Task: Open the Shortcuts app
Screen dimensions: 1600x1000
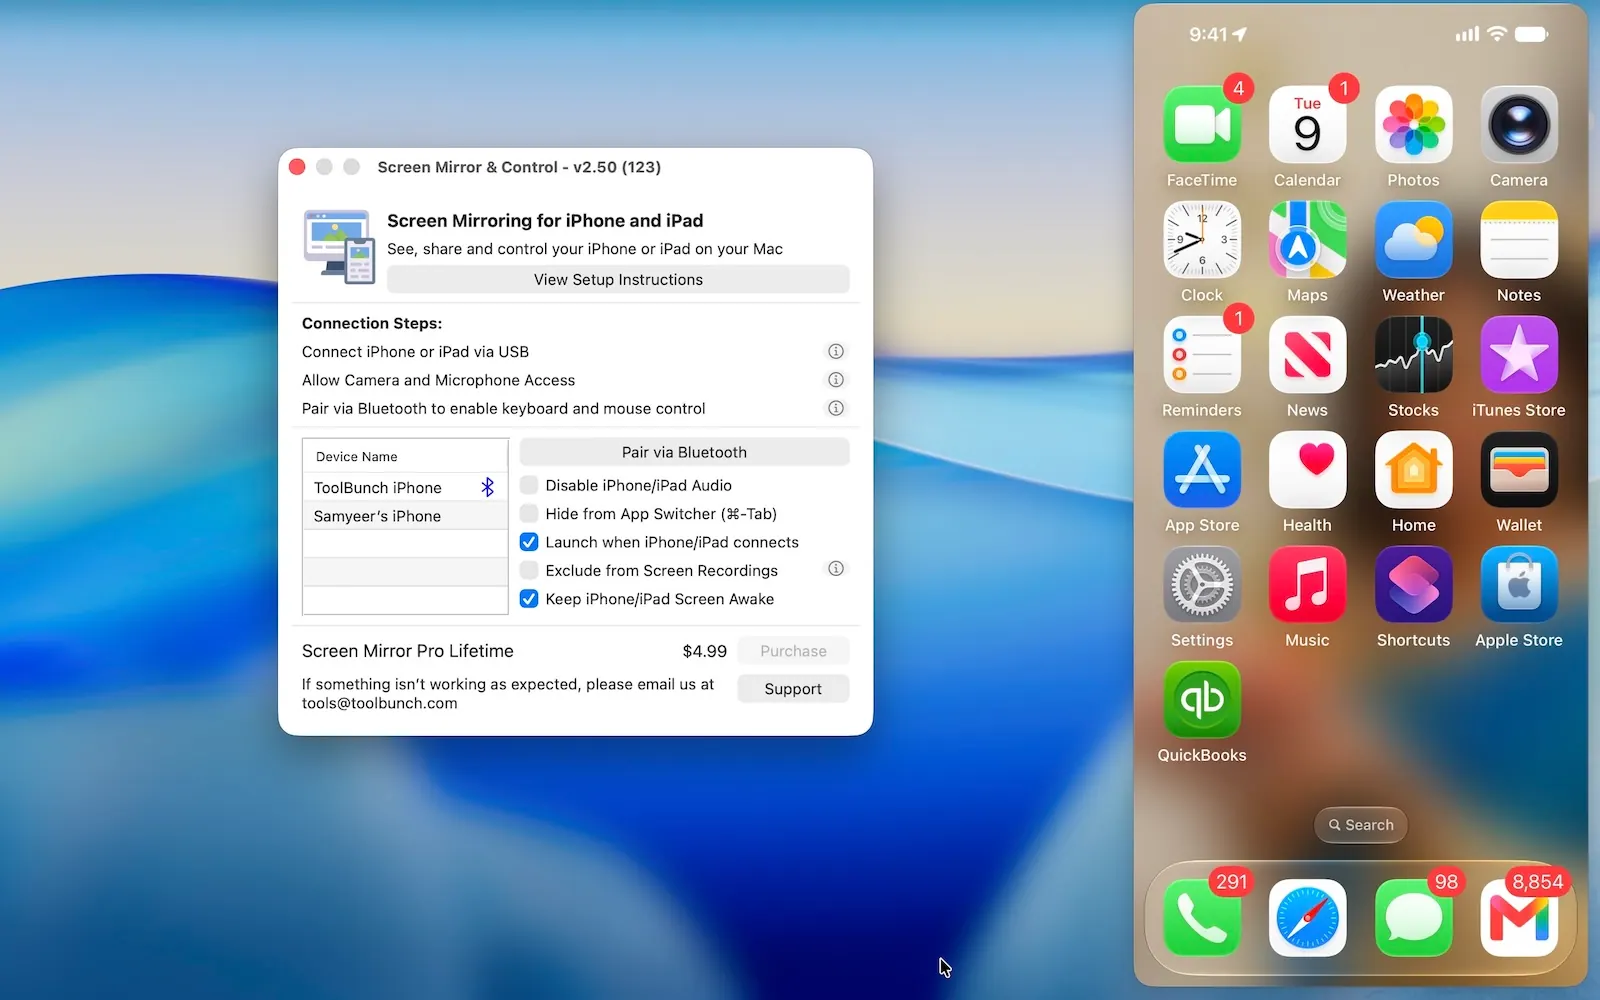Action: click(x=1413, y=585)
